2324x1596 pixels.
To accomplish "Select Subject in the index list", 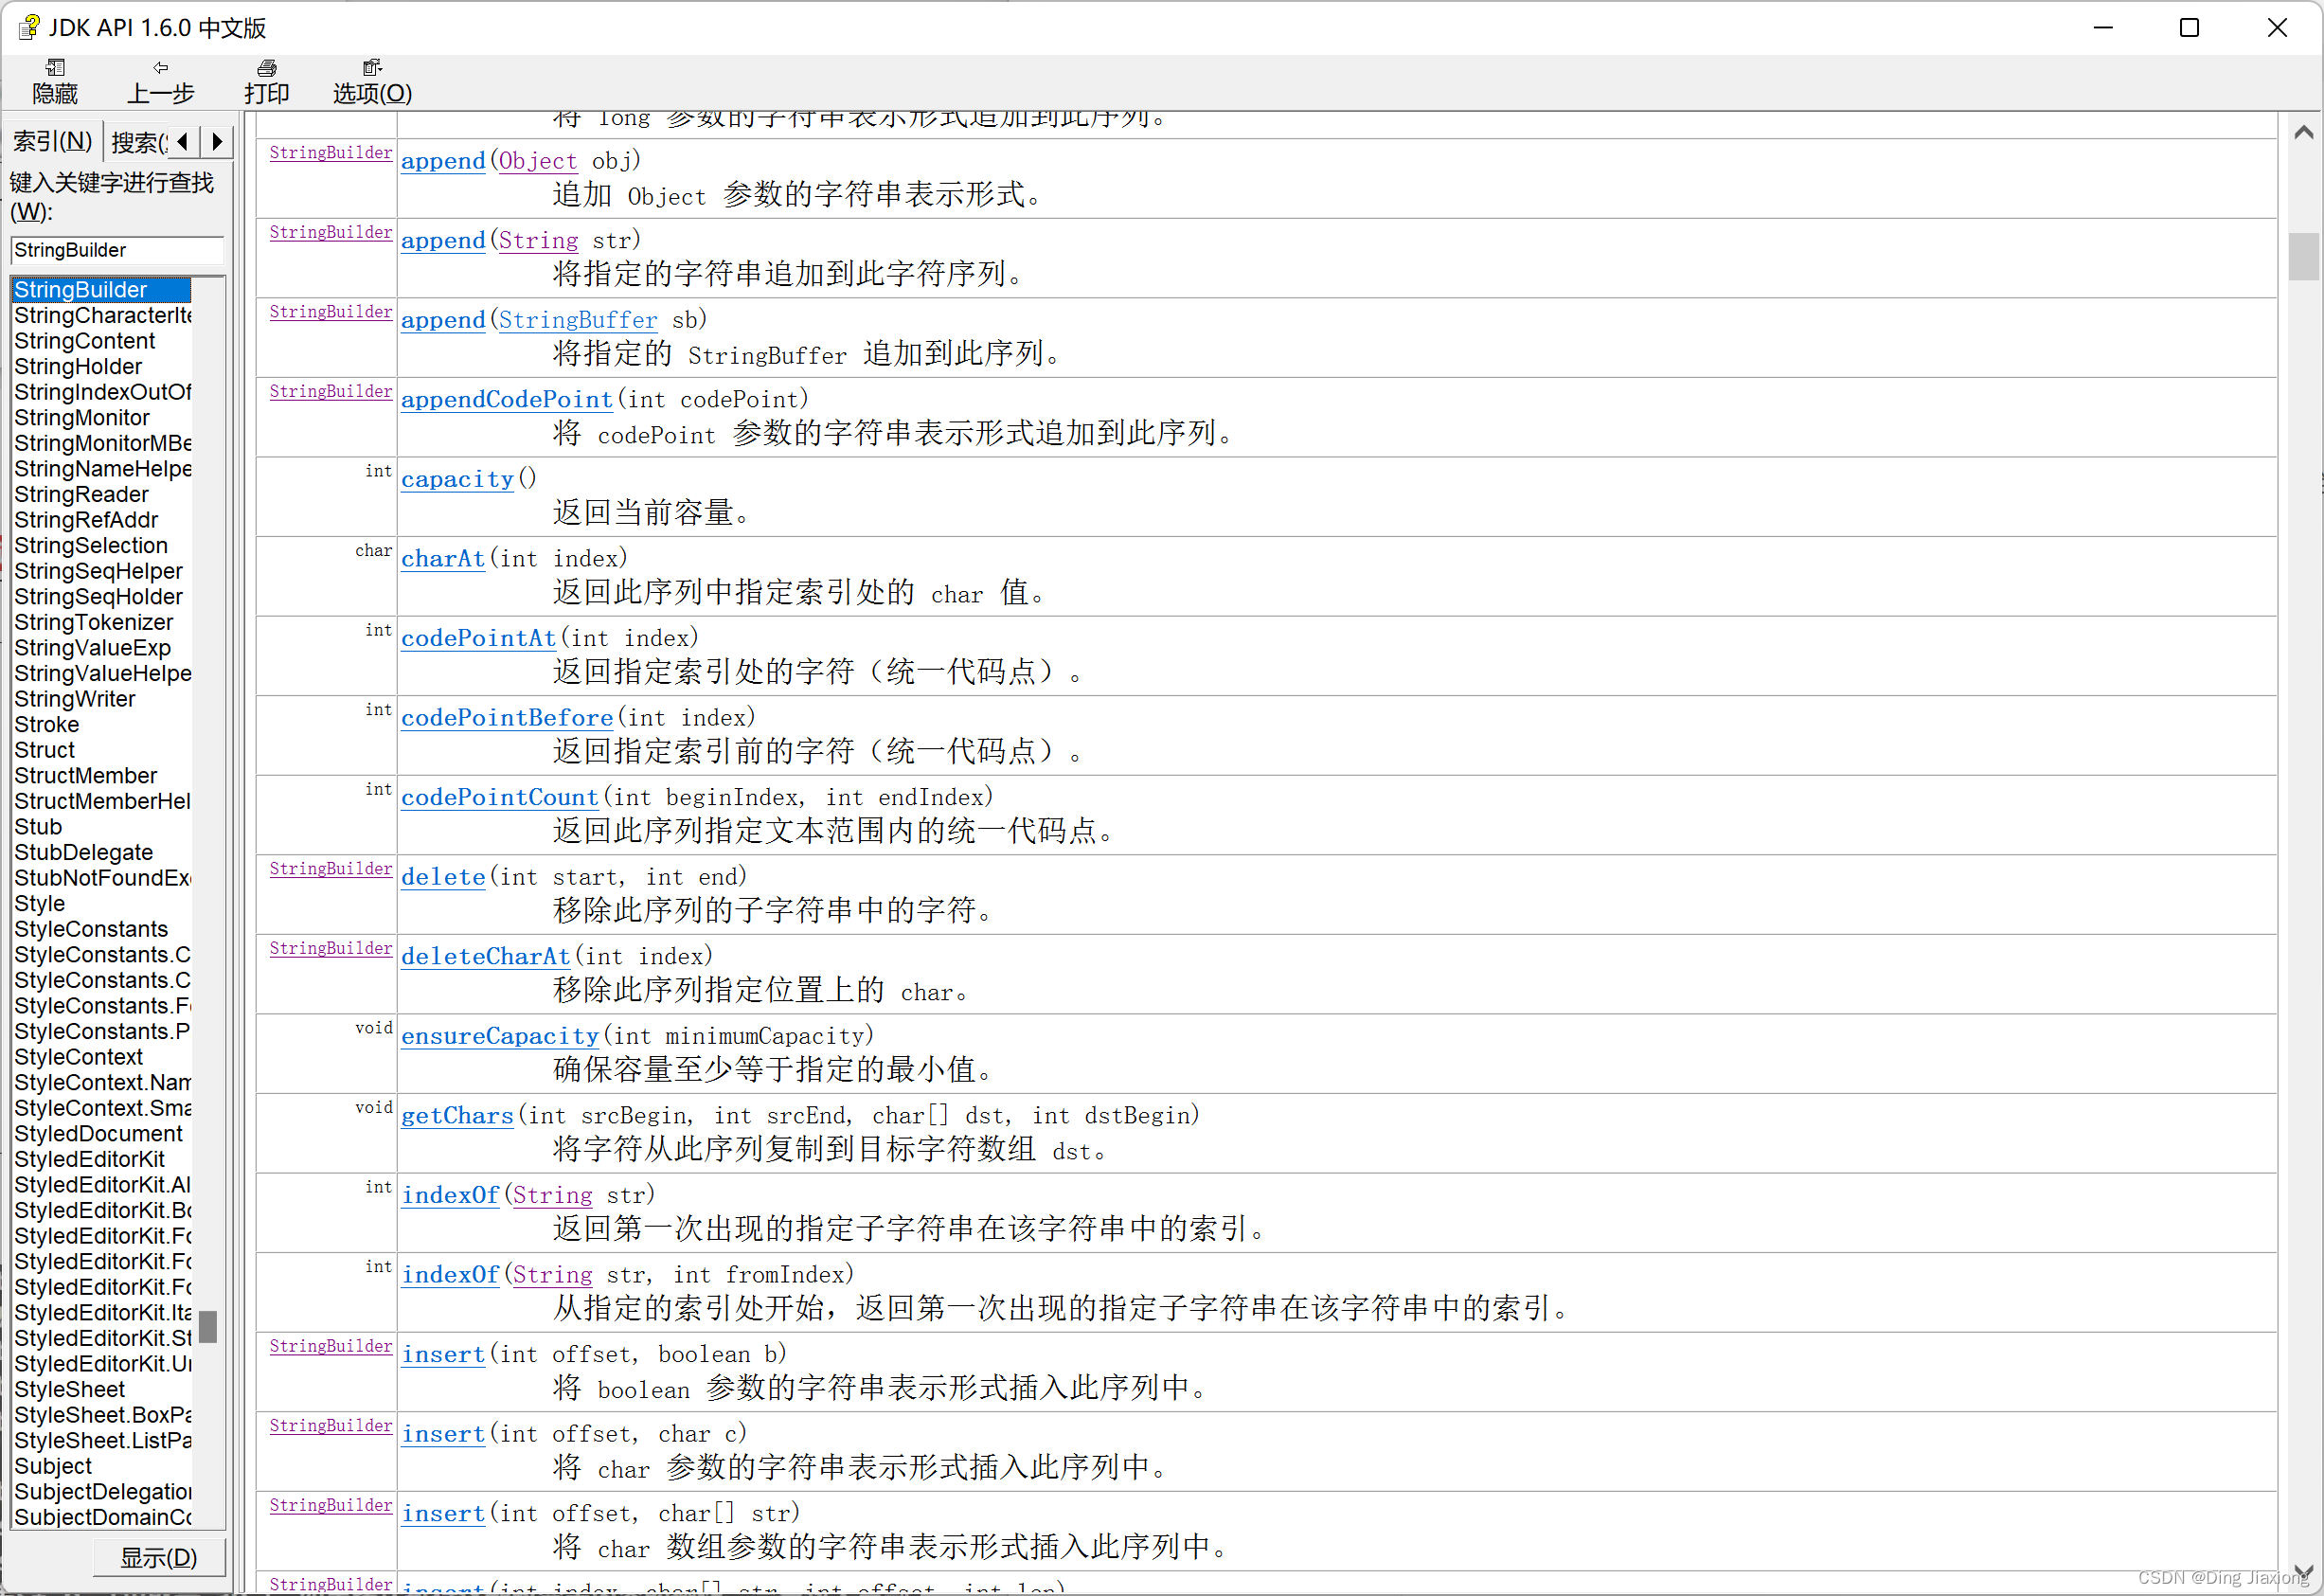I will (x=53, y=1466).
